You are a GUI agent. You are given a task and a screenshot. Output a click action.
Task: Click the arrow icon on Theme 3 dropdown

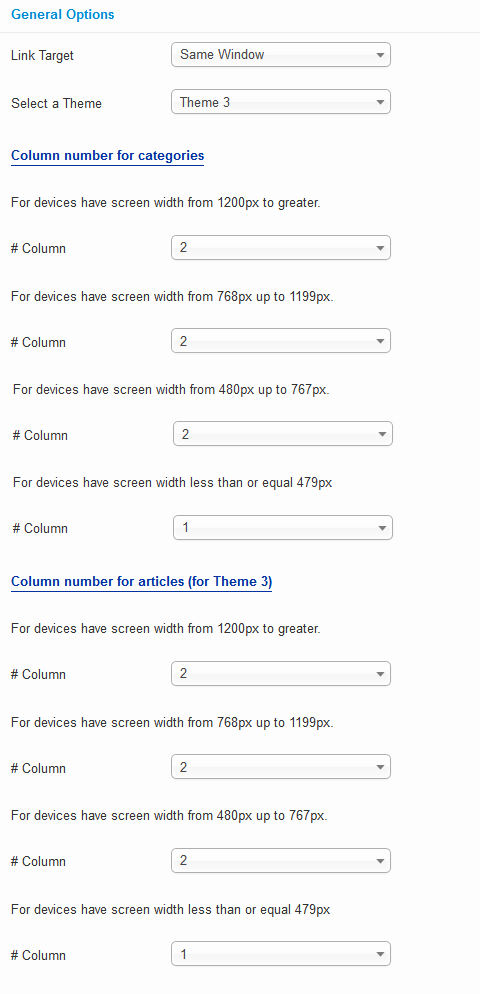point(380,102)
